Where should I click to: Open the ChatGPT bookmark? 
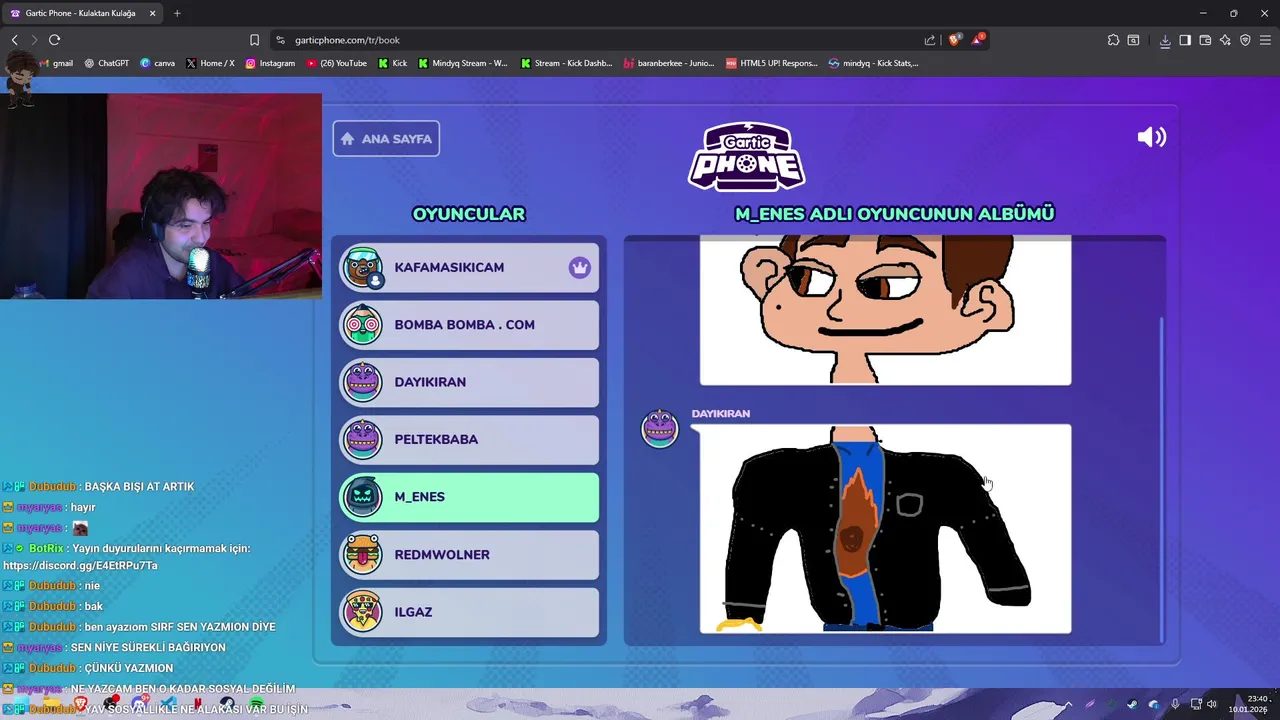[x=106, y=63]
